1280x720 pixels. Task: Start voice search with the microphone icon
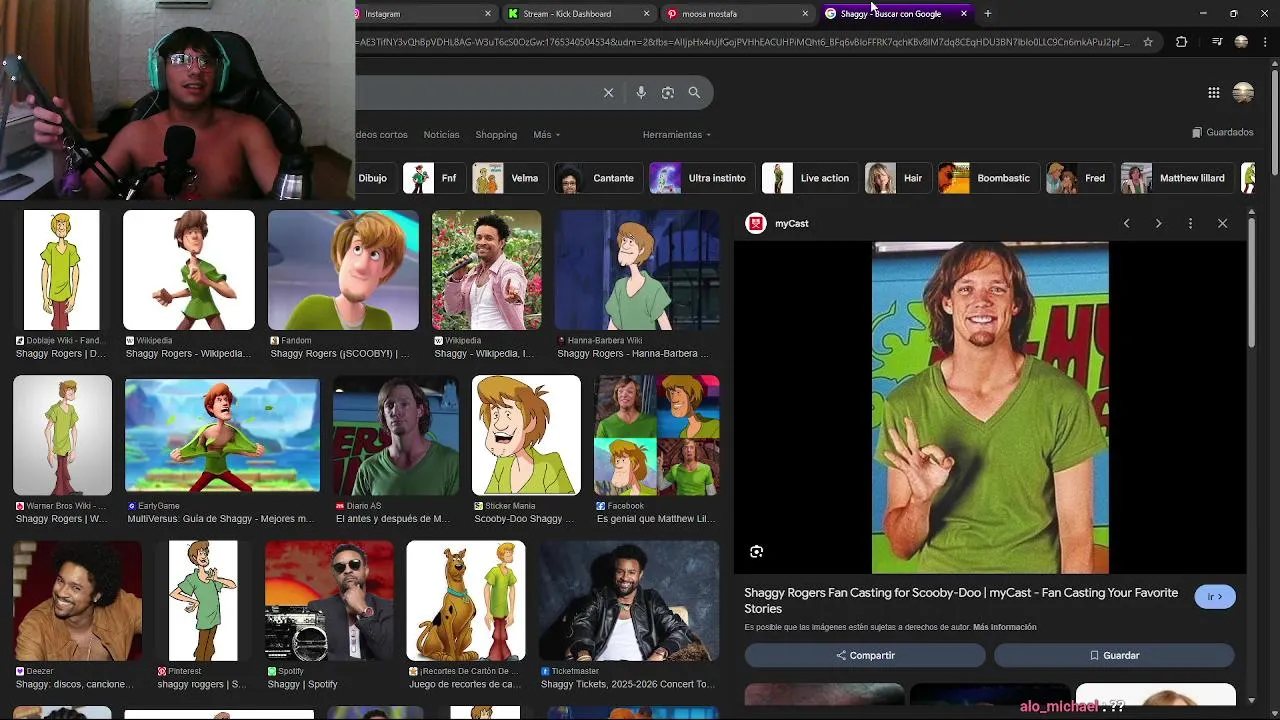(641, 92)
